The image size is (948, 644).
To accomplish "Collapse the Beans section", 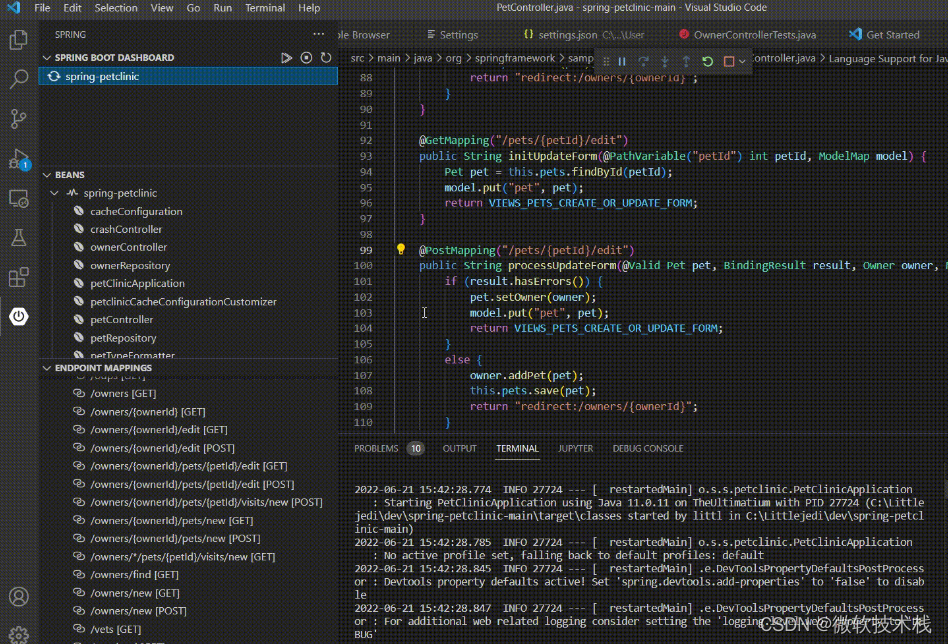I will [x=47, y=175].
